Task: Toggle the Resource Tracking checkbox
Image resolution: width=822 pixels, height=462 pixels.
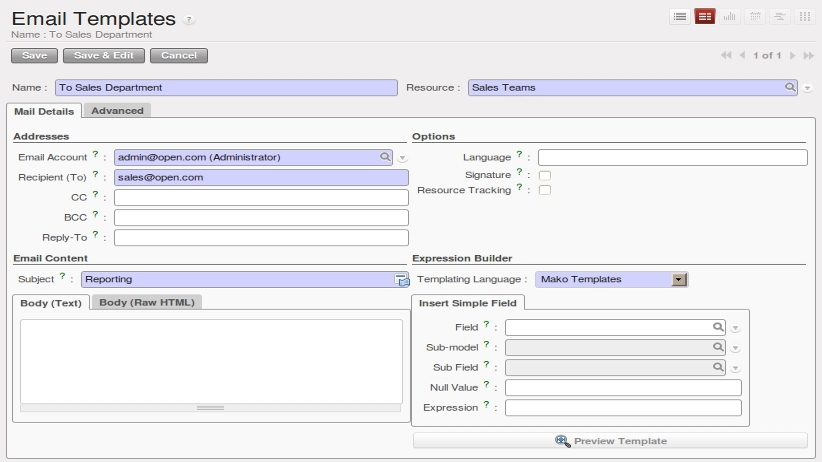Action: (x=545, y=190)
